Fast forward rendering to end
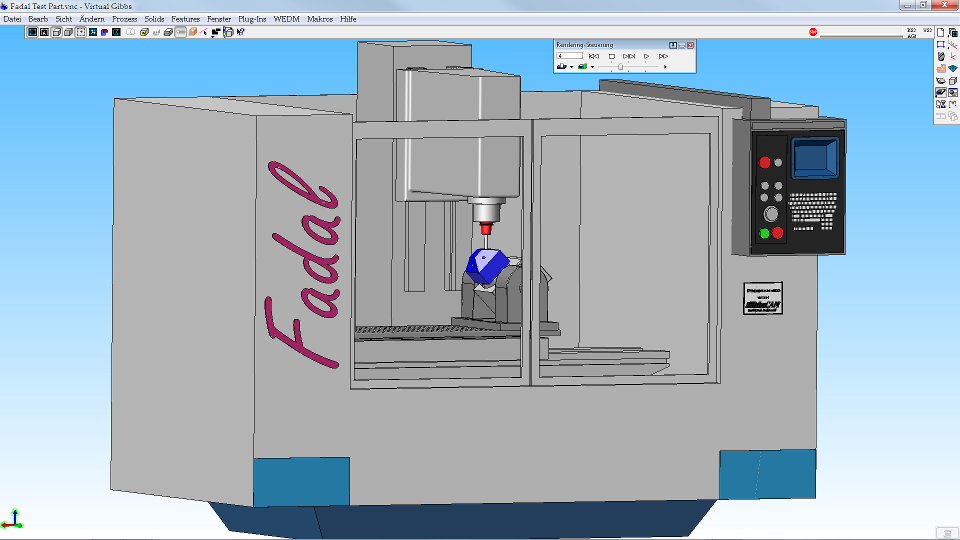960x540 pixels. point(664,56)
